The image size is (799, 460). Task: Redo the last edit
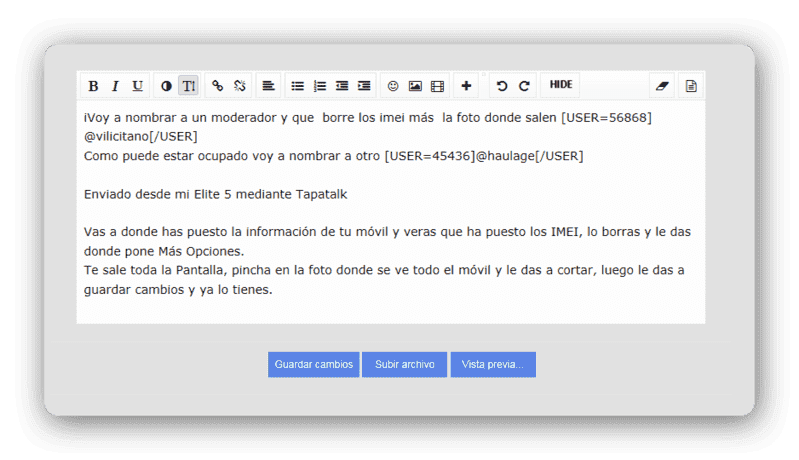[524, 86]
